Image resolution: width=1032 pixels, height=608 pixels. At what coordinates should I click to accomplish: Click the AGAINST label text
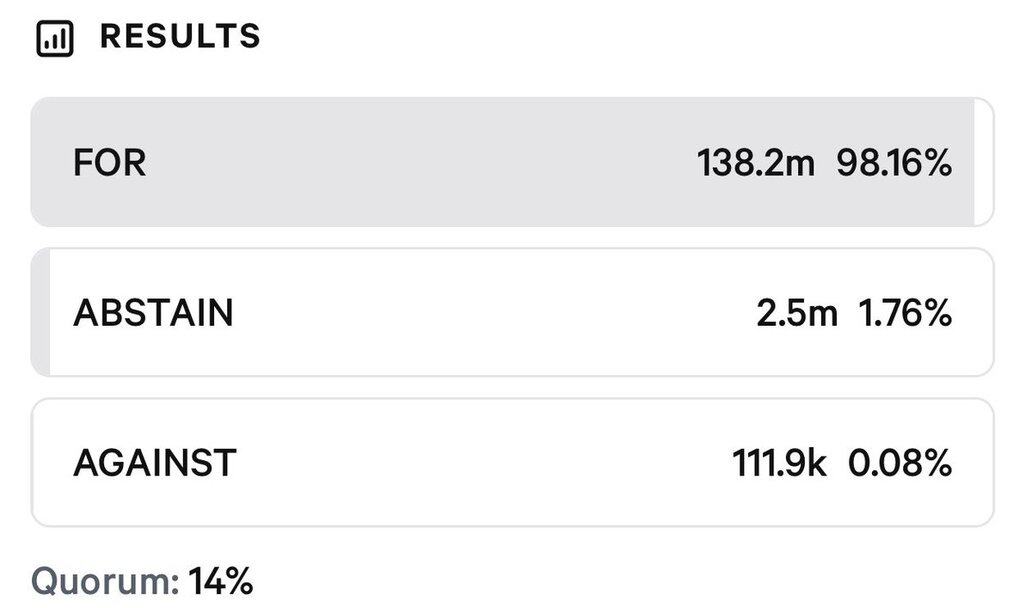(155, 463)
